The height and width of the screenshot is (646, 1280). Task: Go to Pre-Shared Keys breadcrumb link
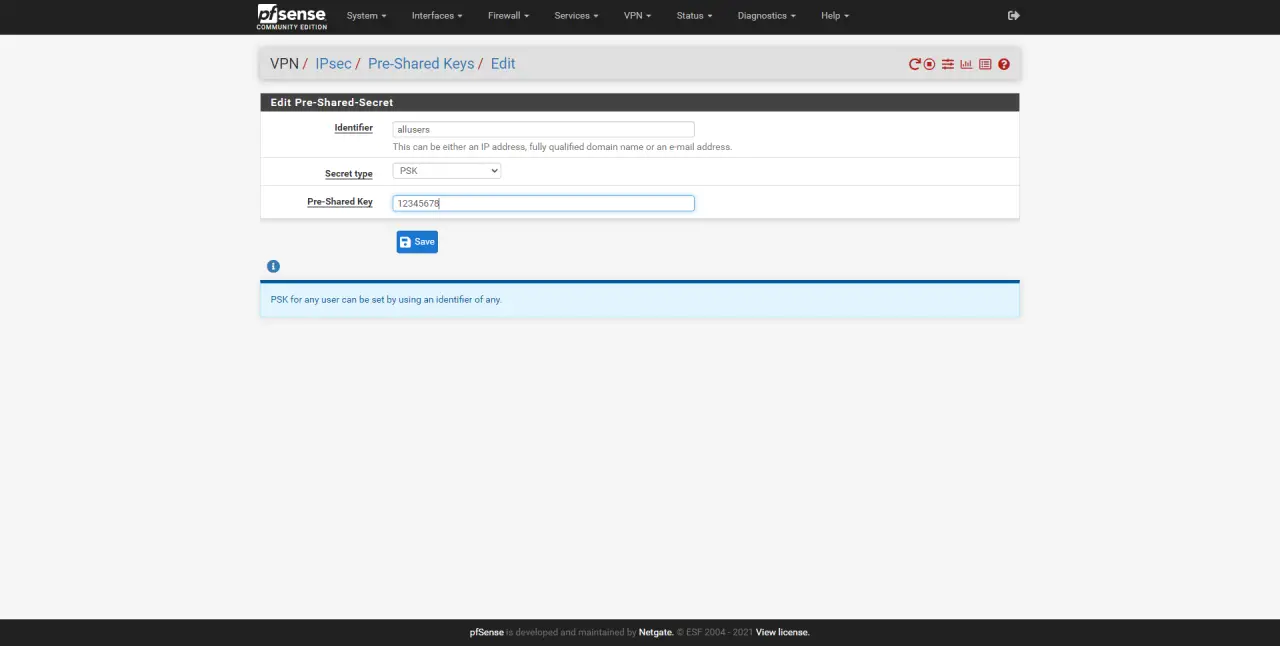tap(421, 64)
